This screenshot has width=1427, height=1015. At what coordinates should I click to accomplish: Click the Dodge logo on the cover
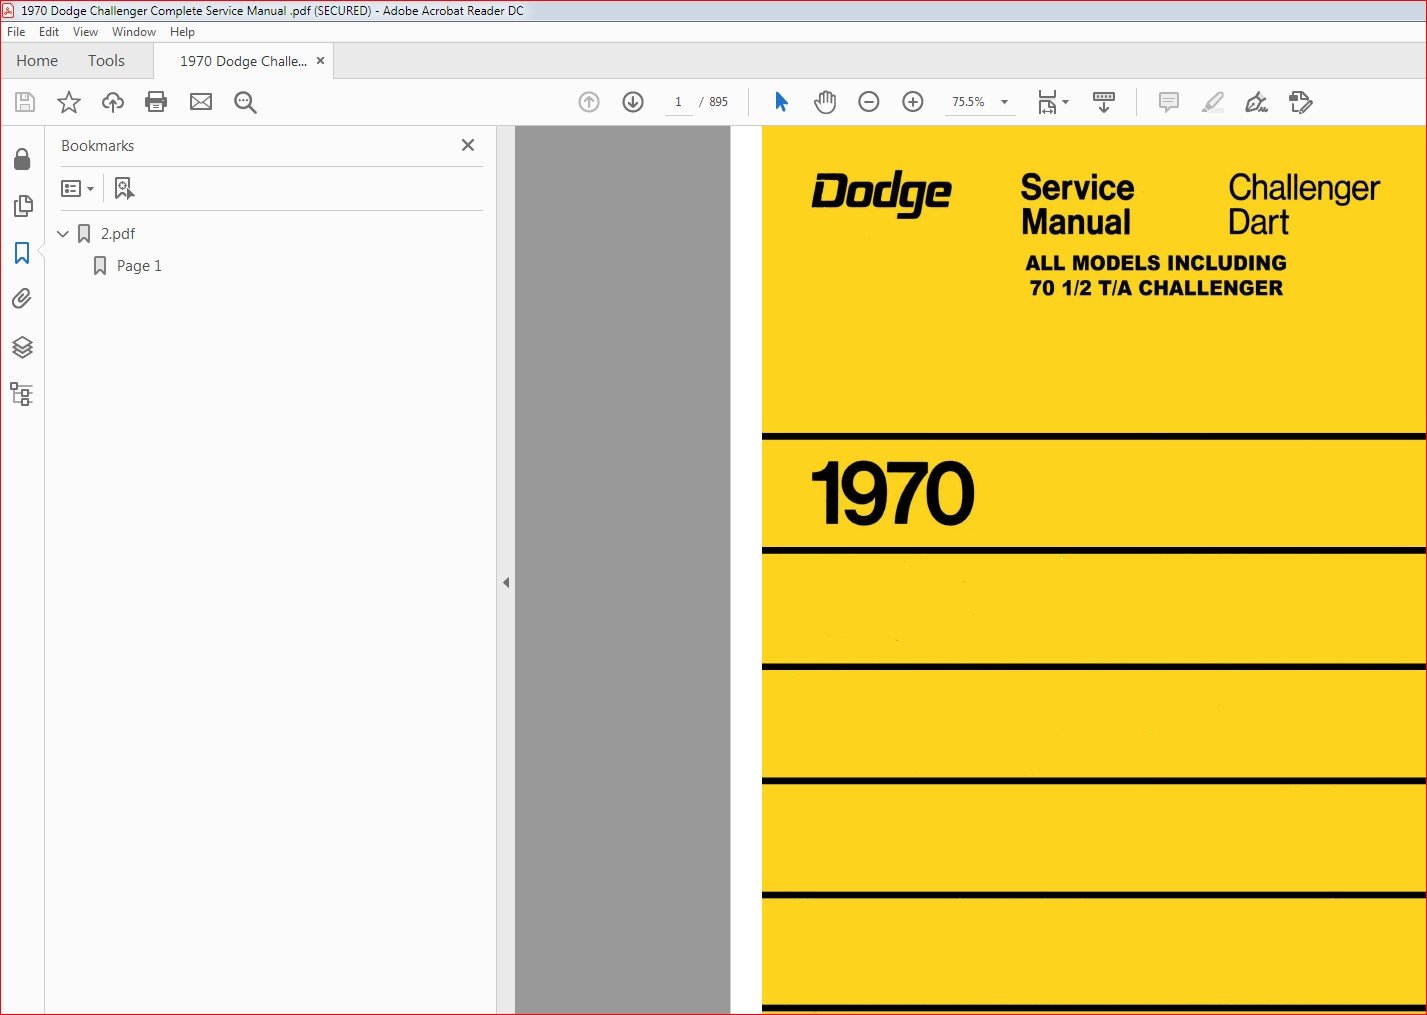pyautogui.click(x=881, y=194)
